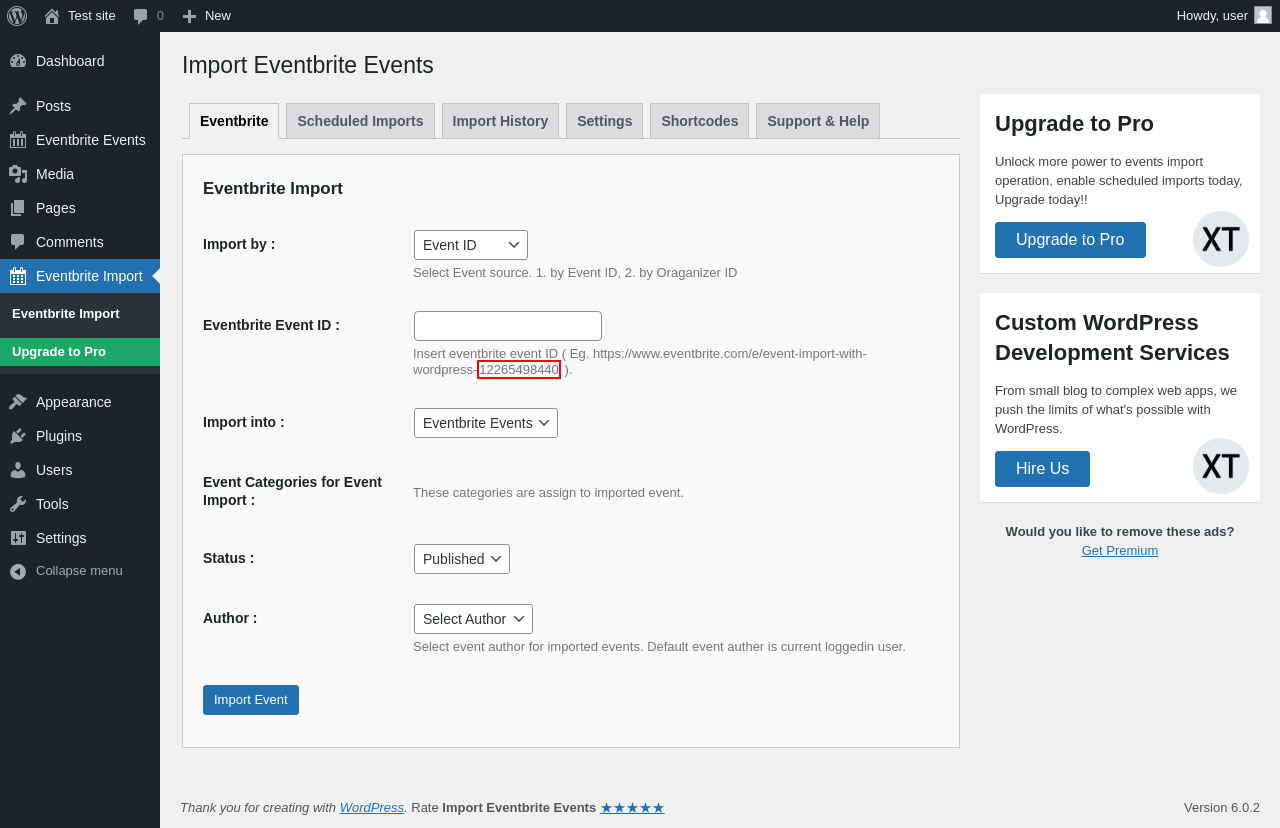Click the WordPress logo icon
1280x828 pixels.
17,16
